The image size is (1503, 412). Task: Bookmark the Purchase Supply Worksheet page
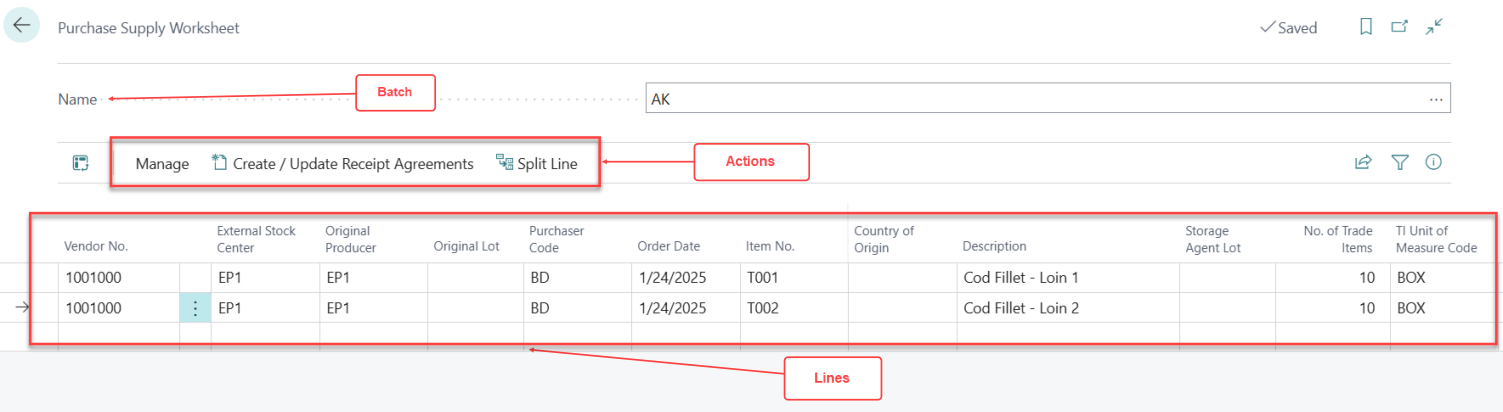coord(1365,28)
